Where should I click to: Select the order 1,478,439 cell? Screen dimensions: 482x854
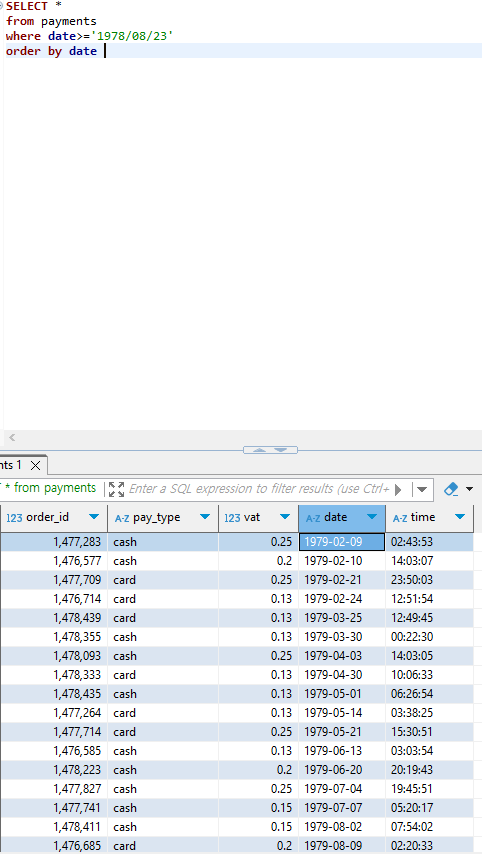[53, 618]
